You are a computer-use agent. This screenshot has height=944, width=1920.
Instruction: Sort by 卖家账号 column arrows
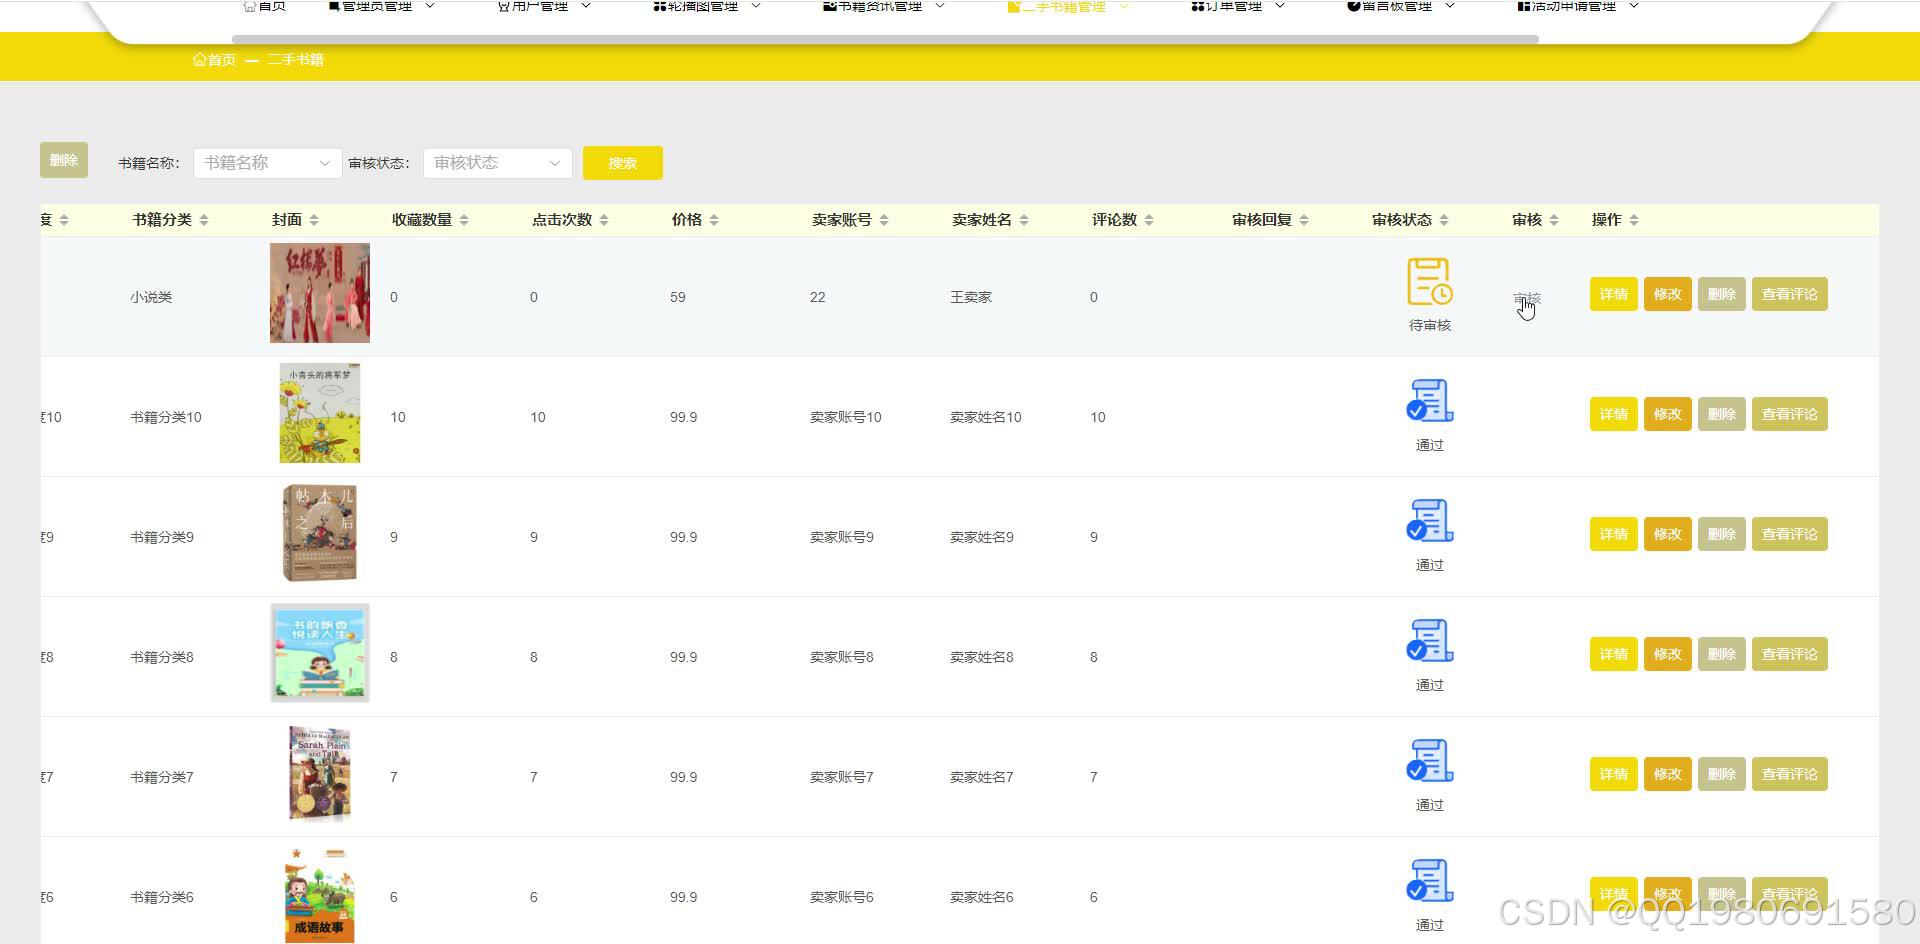click(884, 220)
